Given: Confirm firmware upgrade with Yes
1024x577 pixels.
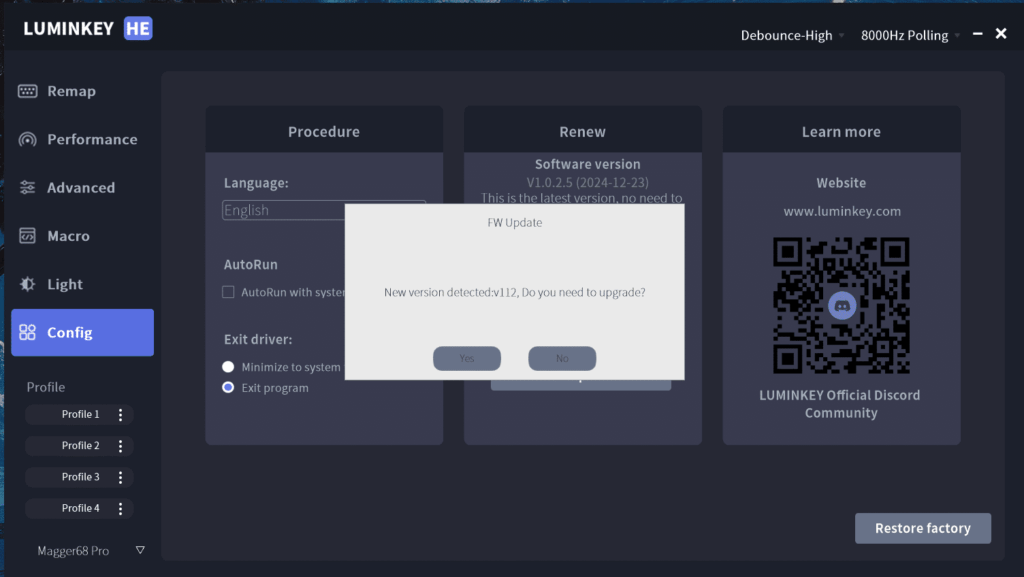Looking at the screenshot, I should (467, 358).
